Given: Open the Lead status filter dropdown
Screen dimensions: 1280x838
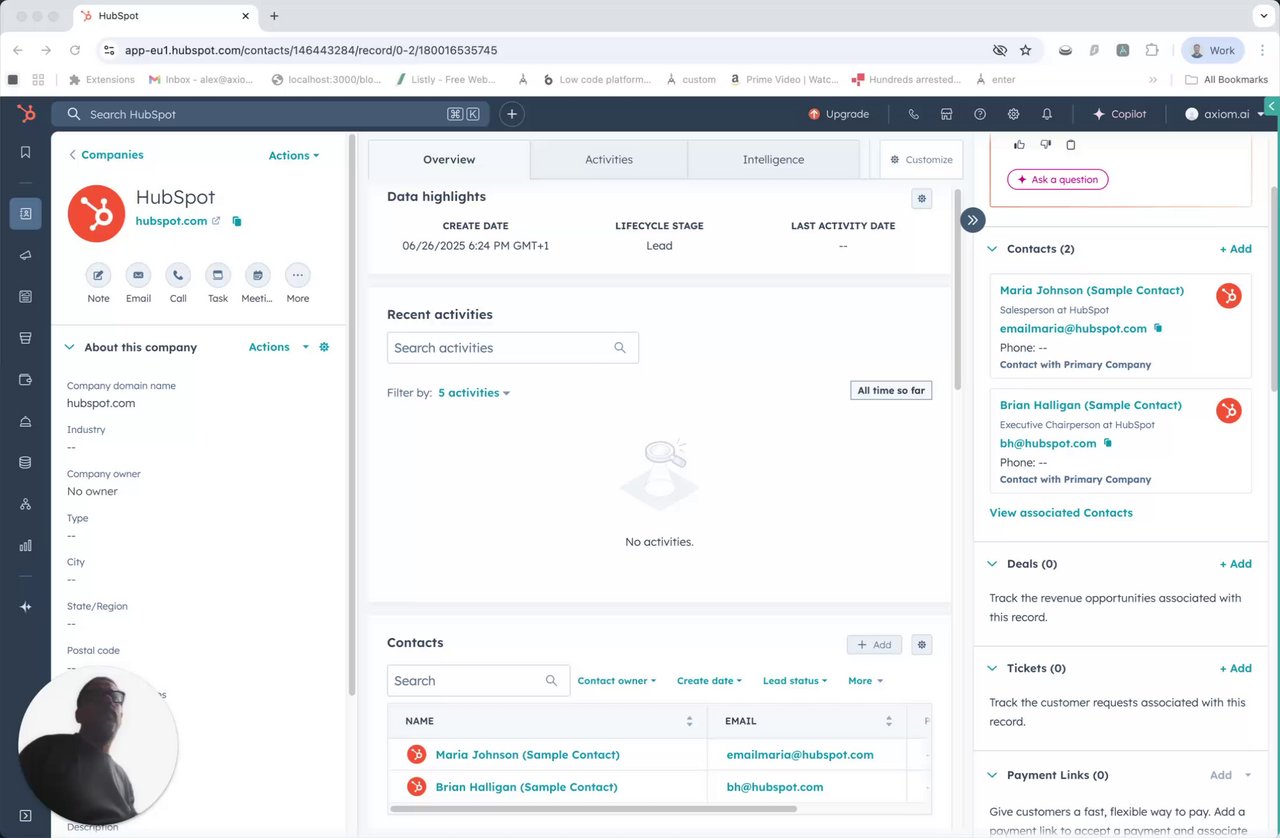Looking at the screenshot, I should (x=795, y=681).
